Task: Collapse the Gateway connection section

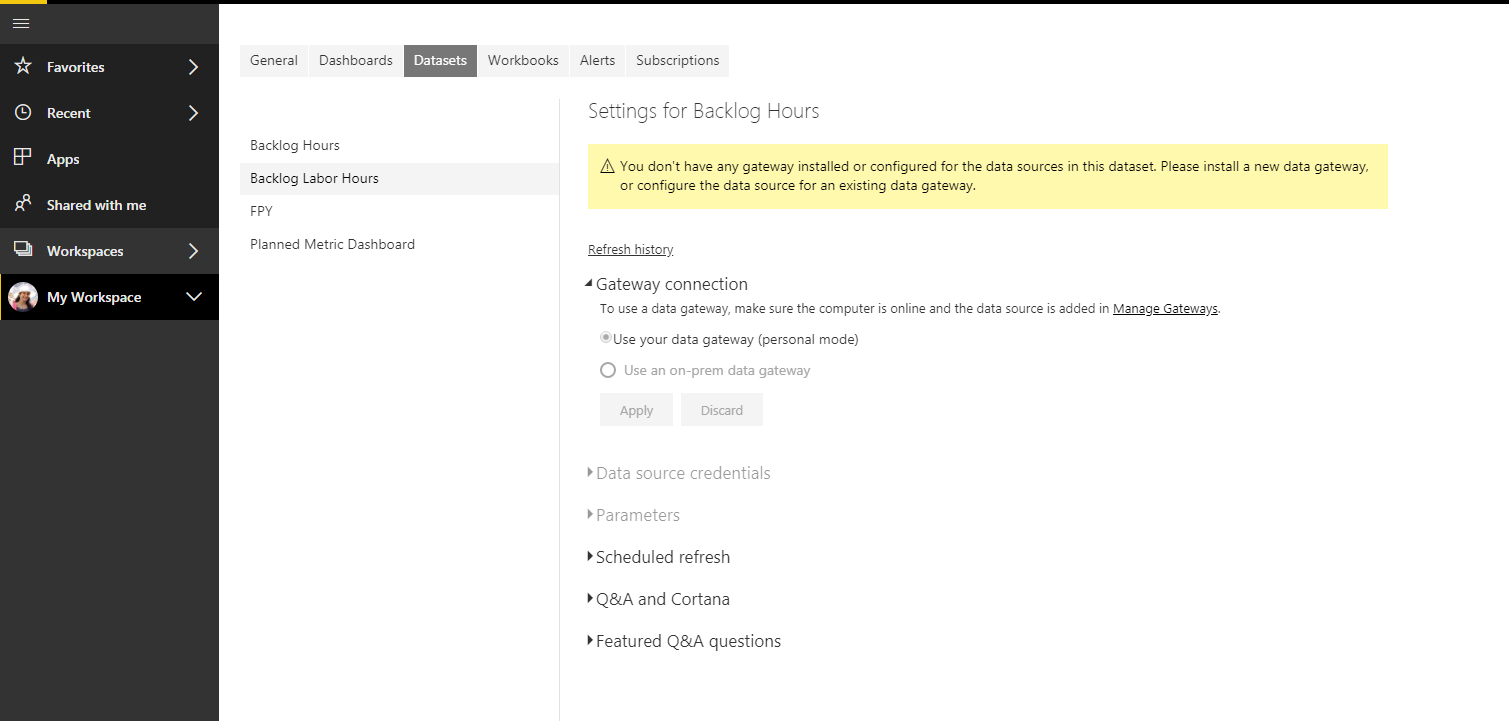Action: [x=589, y=284]
